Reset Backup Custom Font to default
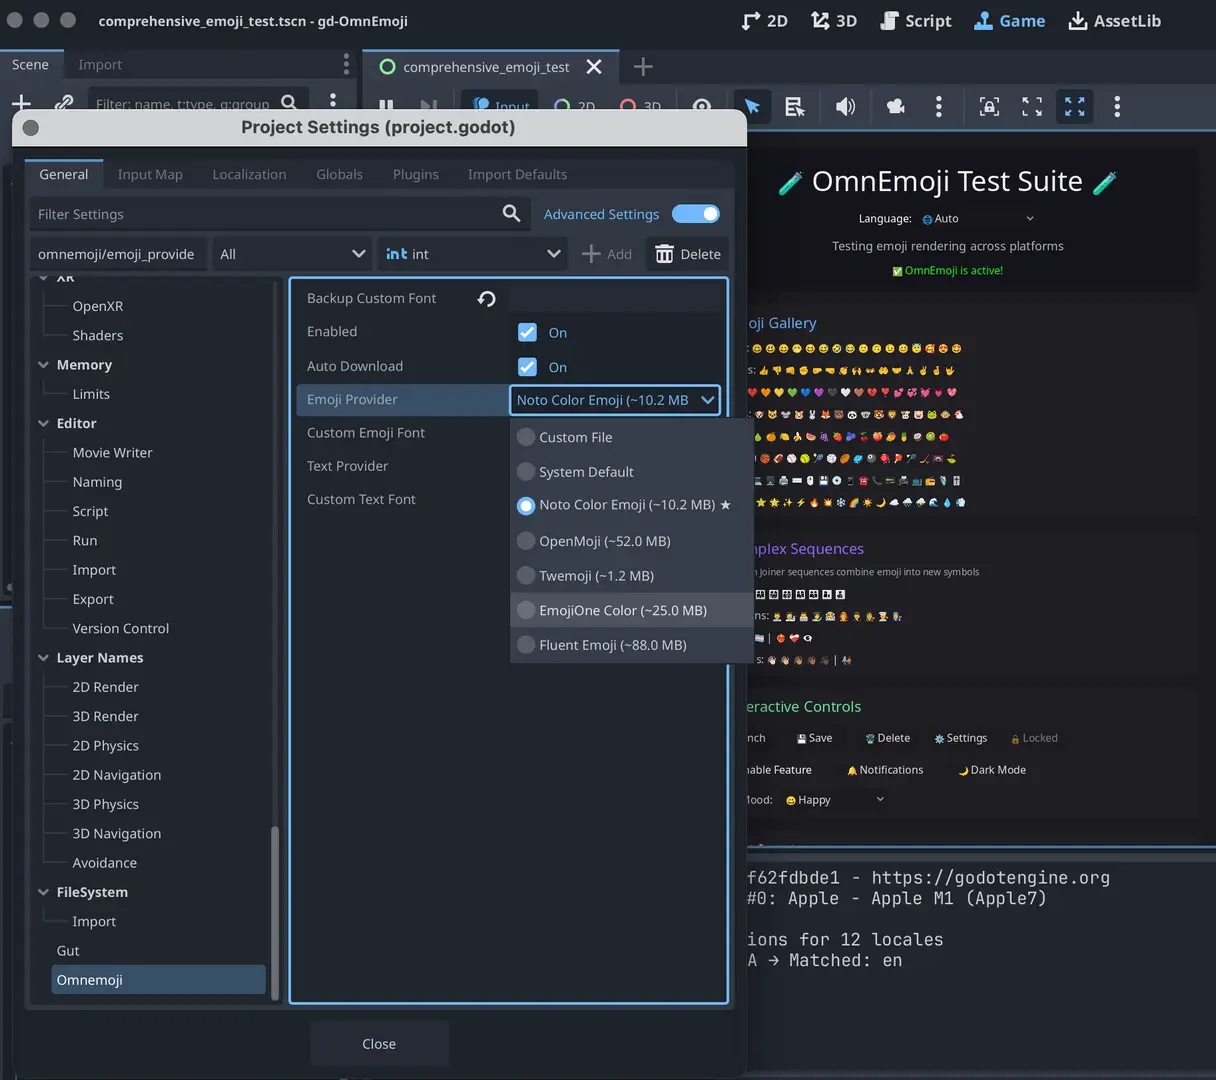Viewport: 1216px width, 1080px height. click(x=487, y=299)
